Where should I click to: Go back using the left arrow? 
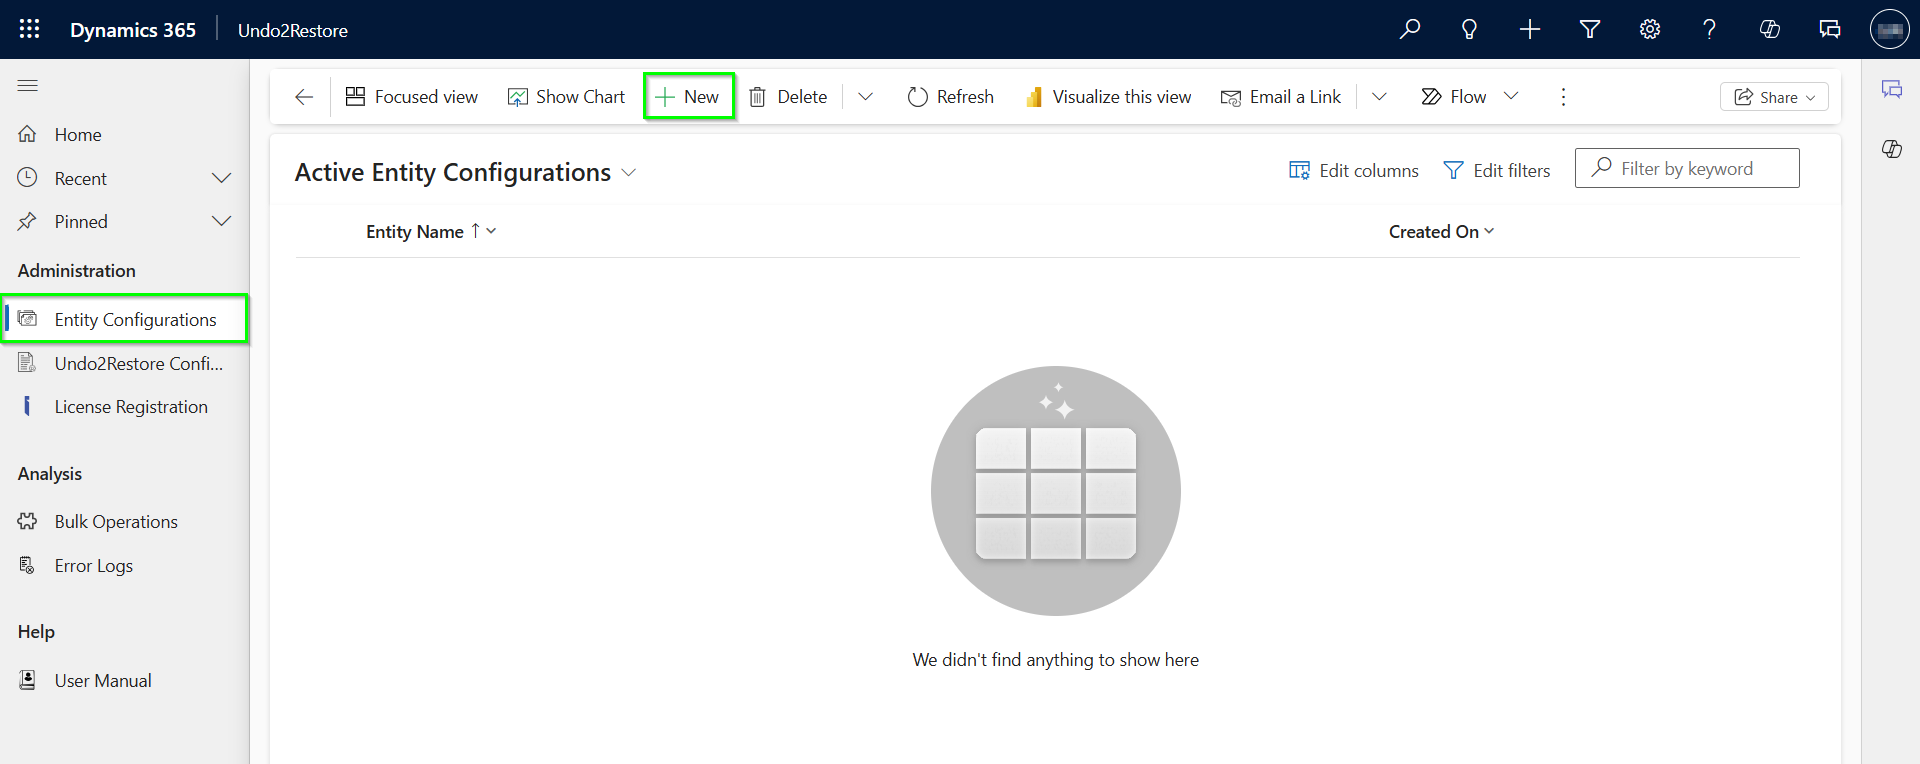pyautogui.click(x=304, y=97)
